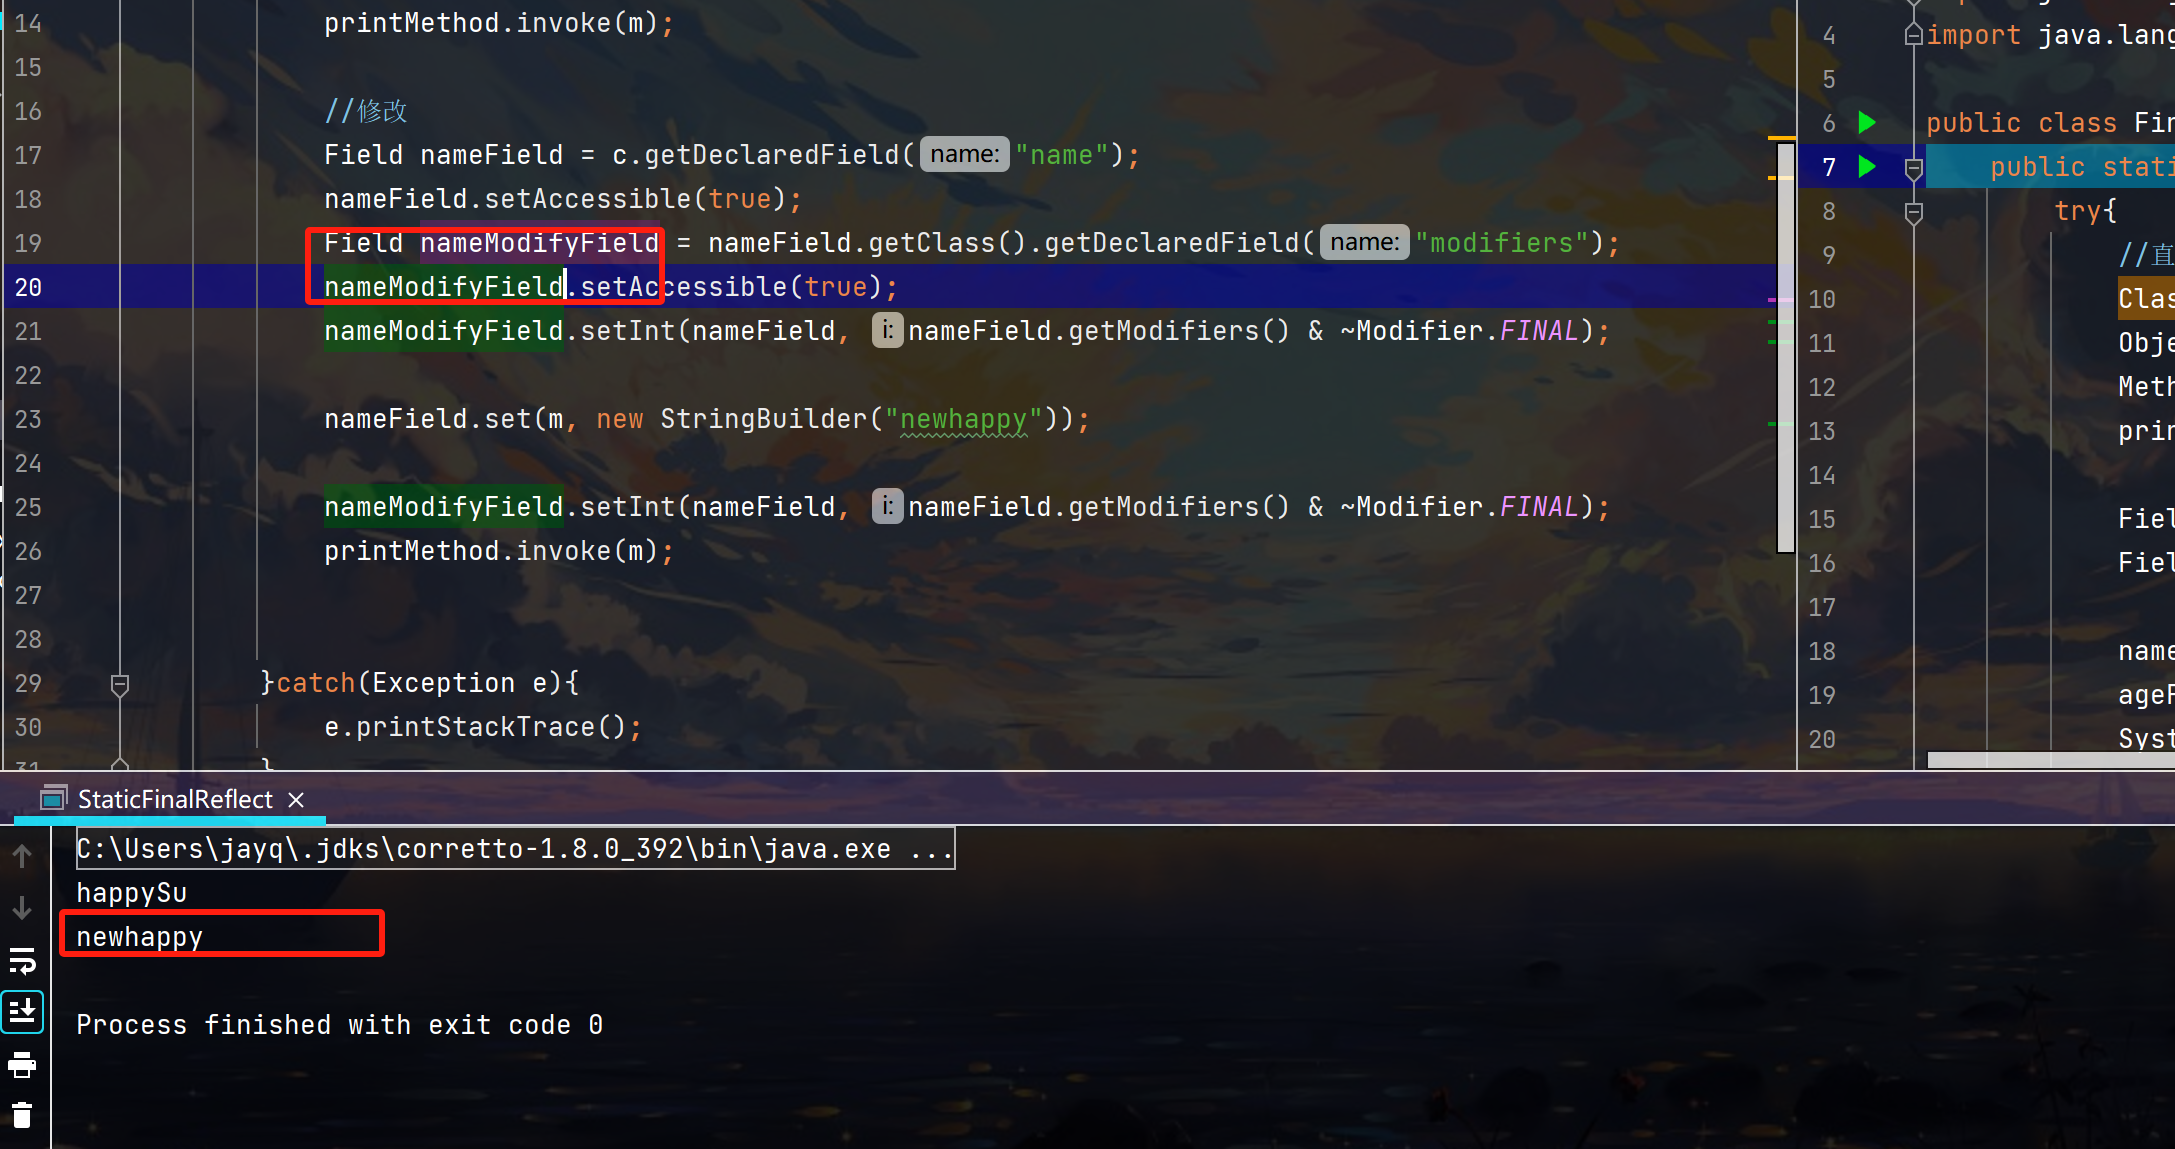Select nameField.setAccessible method call line 18
Screen dimensions: 2175x1149
tap(560, 198)
